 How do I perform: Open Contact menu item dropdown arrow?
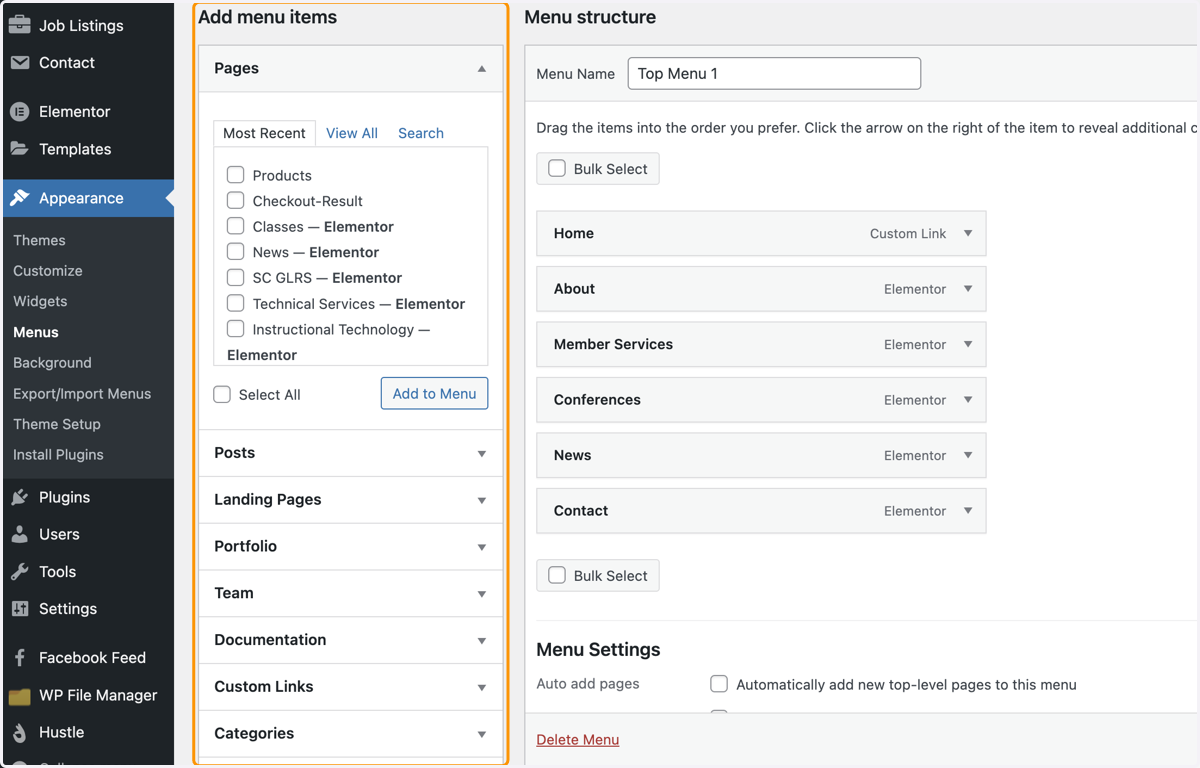point(968,511)
